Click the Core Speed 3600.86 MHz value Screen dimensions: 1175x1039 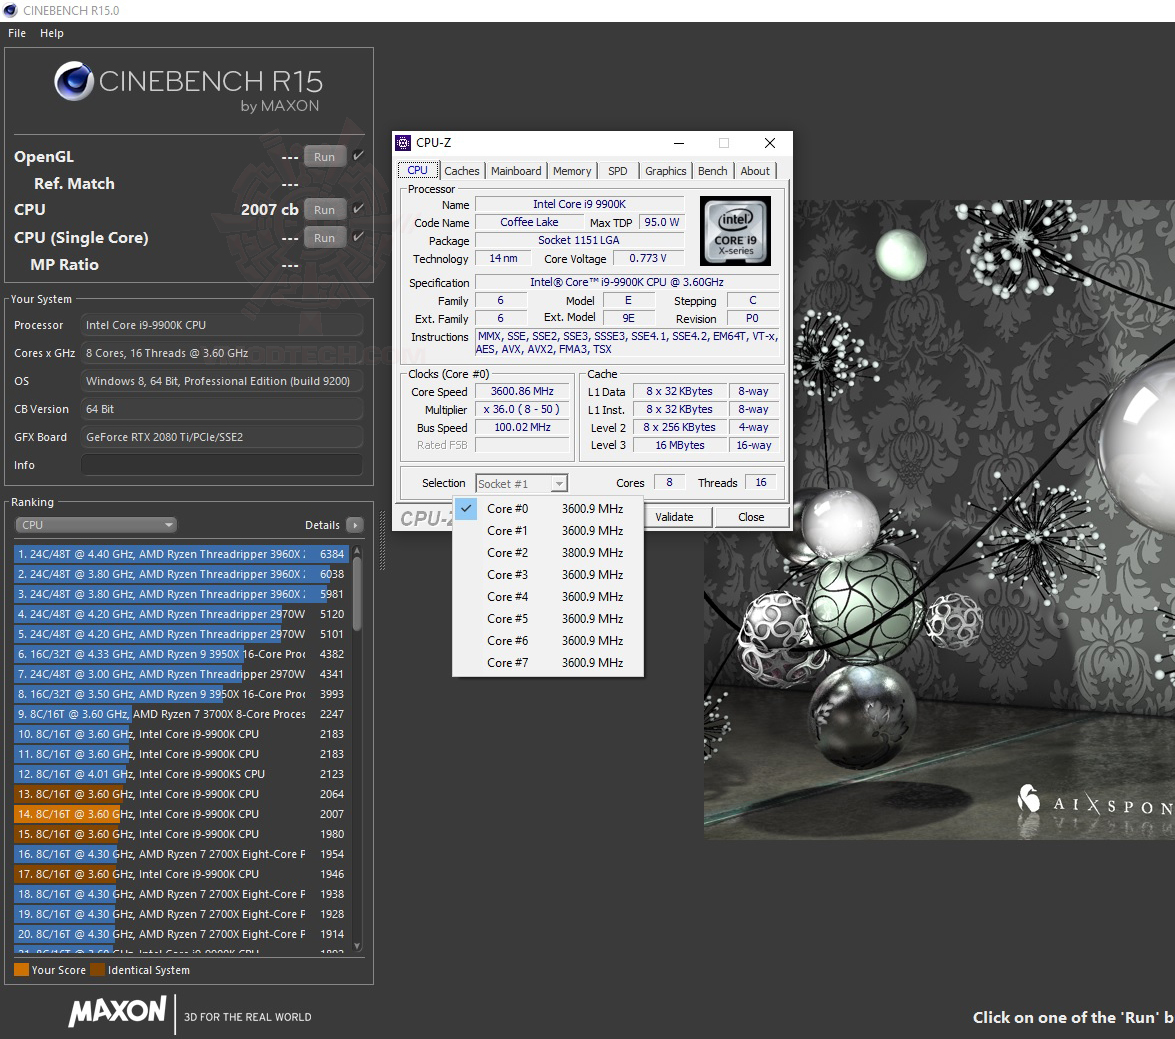coord(522,391)
